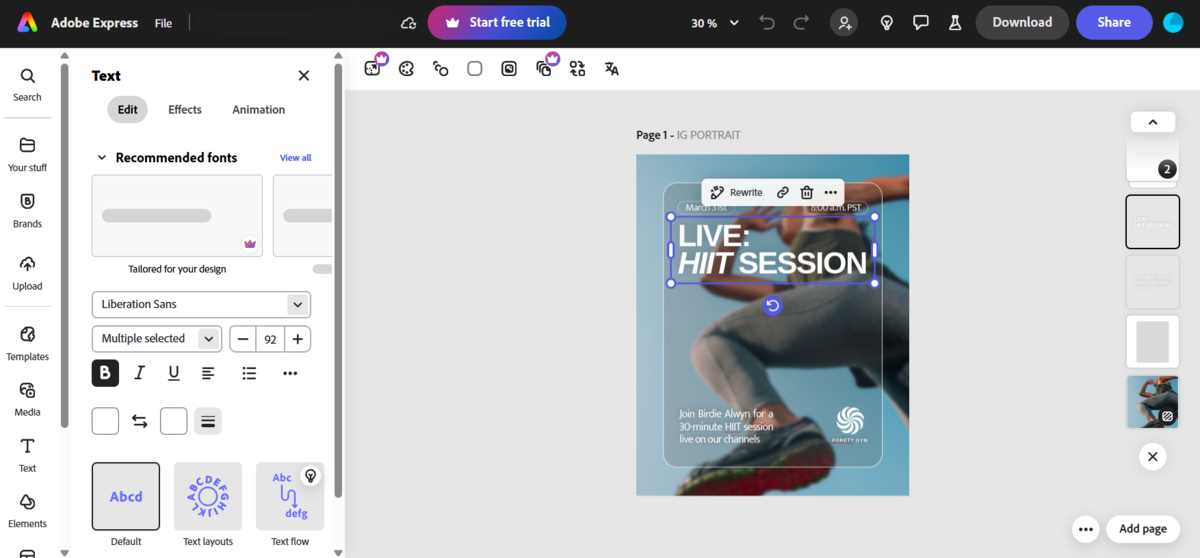Toggle italic formatting
The image size is (1200, 558).
pyautogui.click(x=139, y=373)
